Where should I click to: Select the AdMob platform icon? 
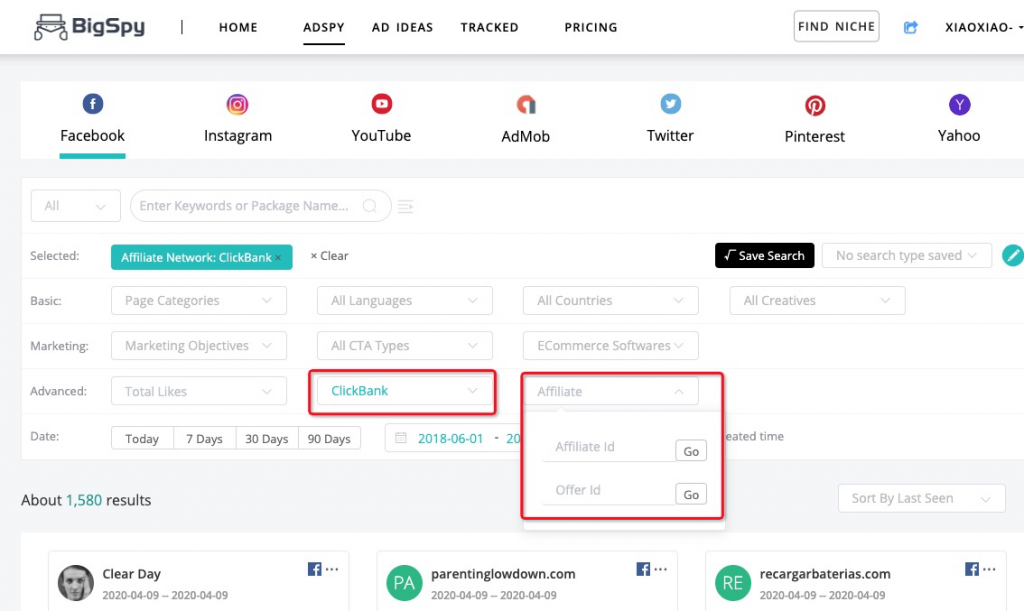526,104
